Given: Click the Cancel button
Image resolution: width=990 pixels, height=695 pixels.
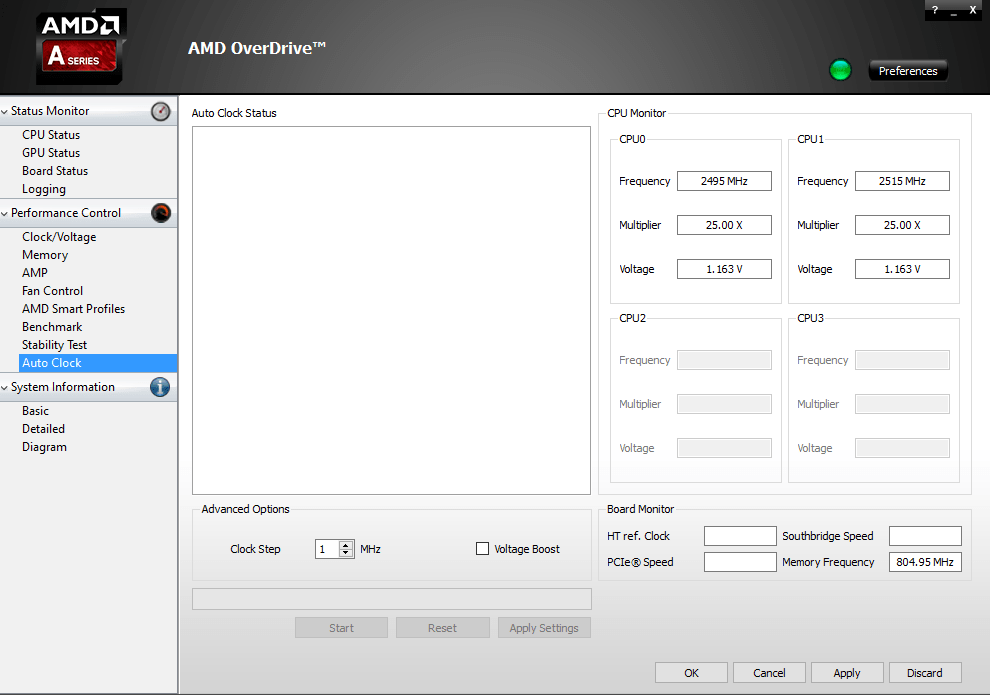Looking at the screenshot, I should [769, 673].
